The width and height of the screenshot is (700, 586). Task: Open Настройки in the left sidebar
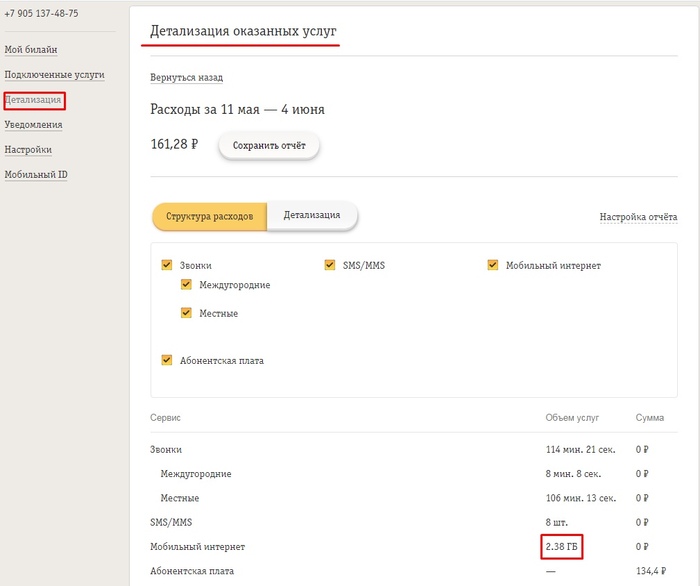28,150
